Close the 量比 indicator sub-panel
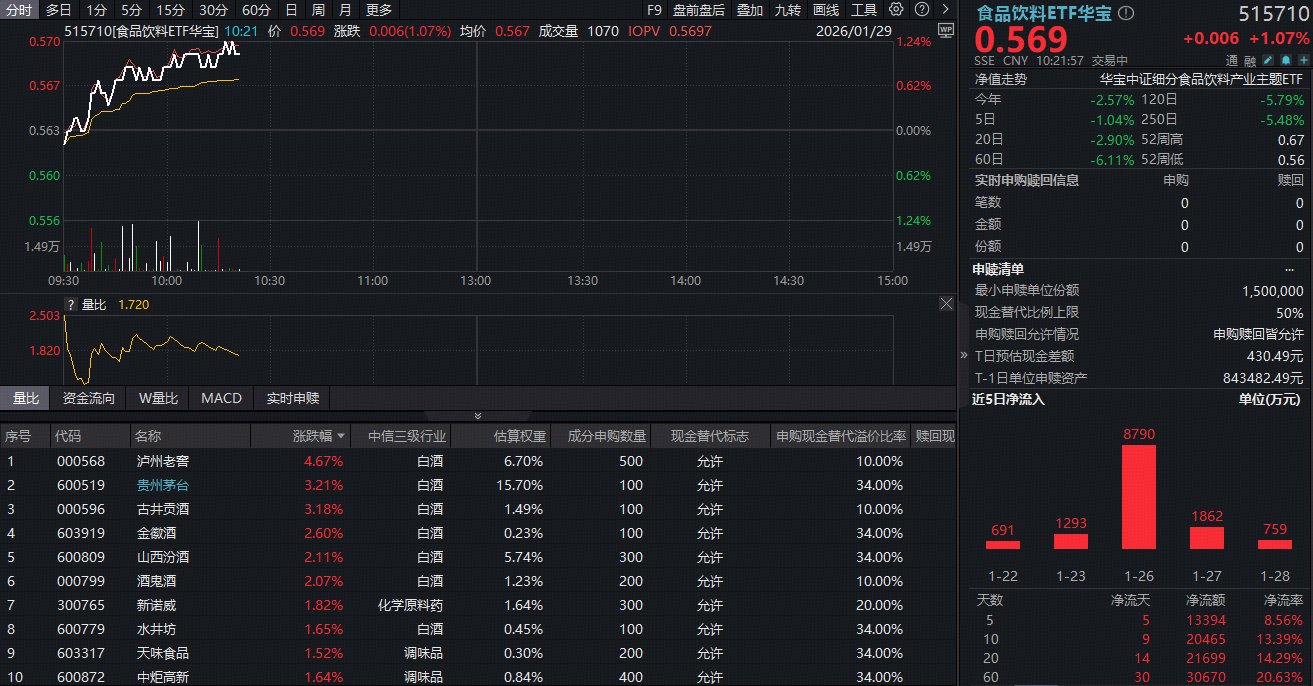 click(946, 303)
